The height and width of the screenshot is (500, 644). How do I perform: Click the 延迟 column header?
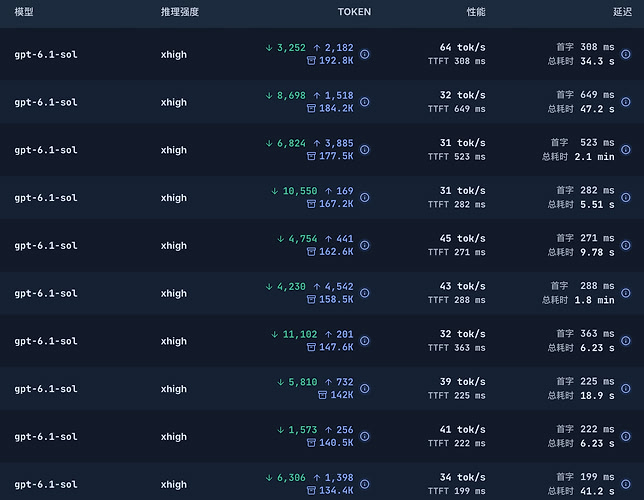click(x=623, y=12)
